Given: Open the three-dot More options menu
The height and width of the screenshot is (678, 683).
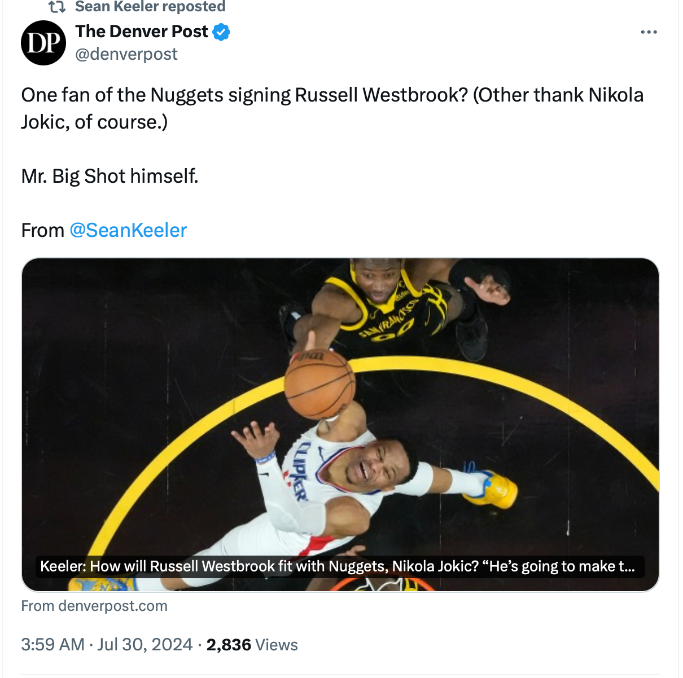Looking at the screenshot, I should pyautogui.click(x=649, y=32).
